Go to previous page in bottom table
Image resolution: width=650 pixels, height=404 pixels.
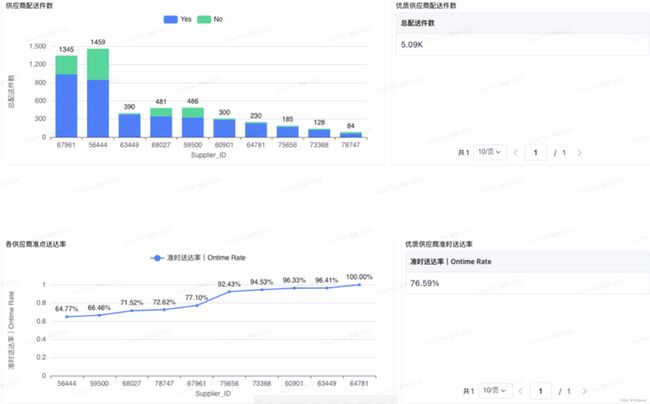[520, 391]
